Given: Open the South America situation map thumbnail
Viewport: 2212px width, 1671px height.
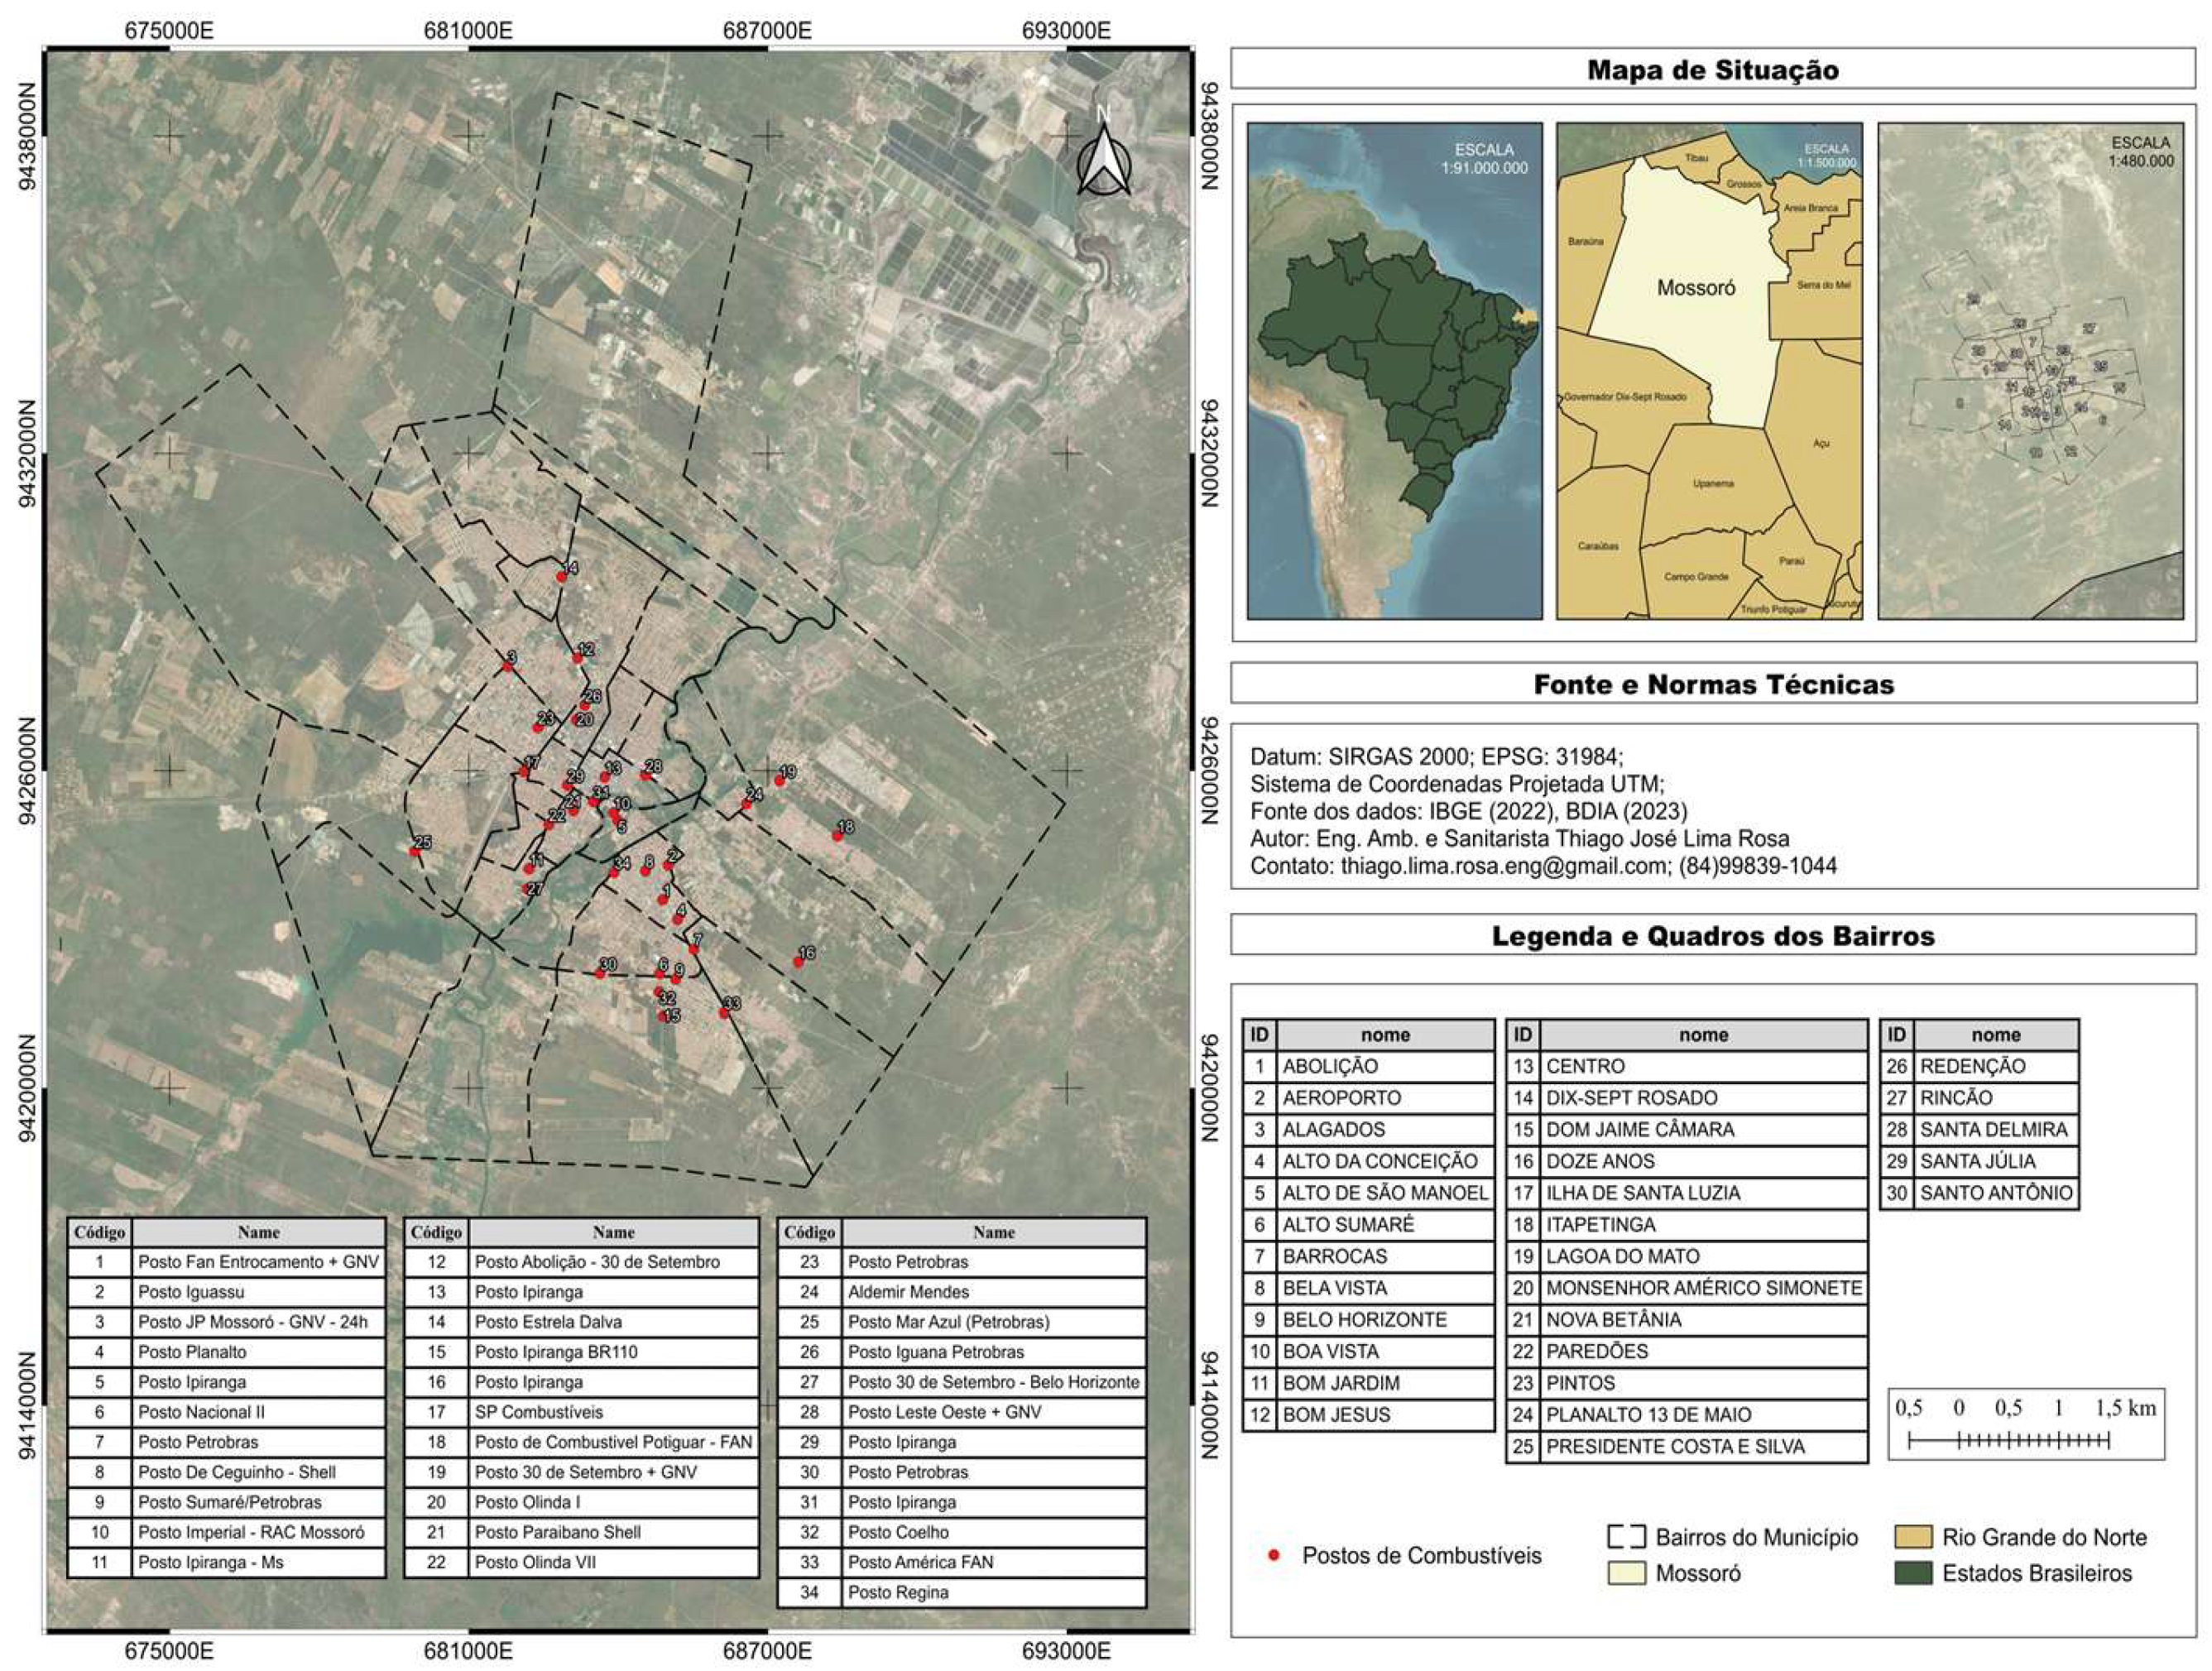Looking at the screenshot, I should (1394, 371).
